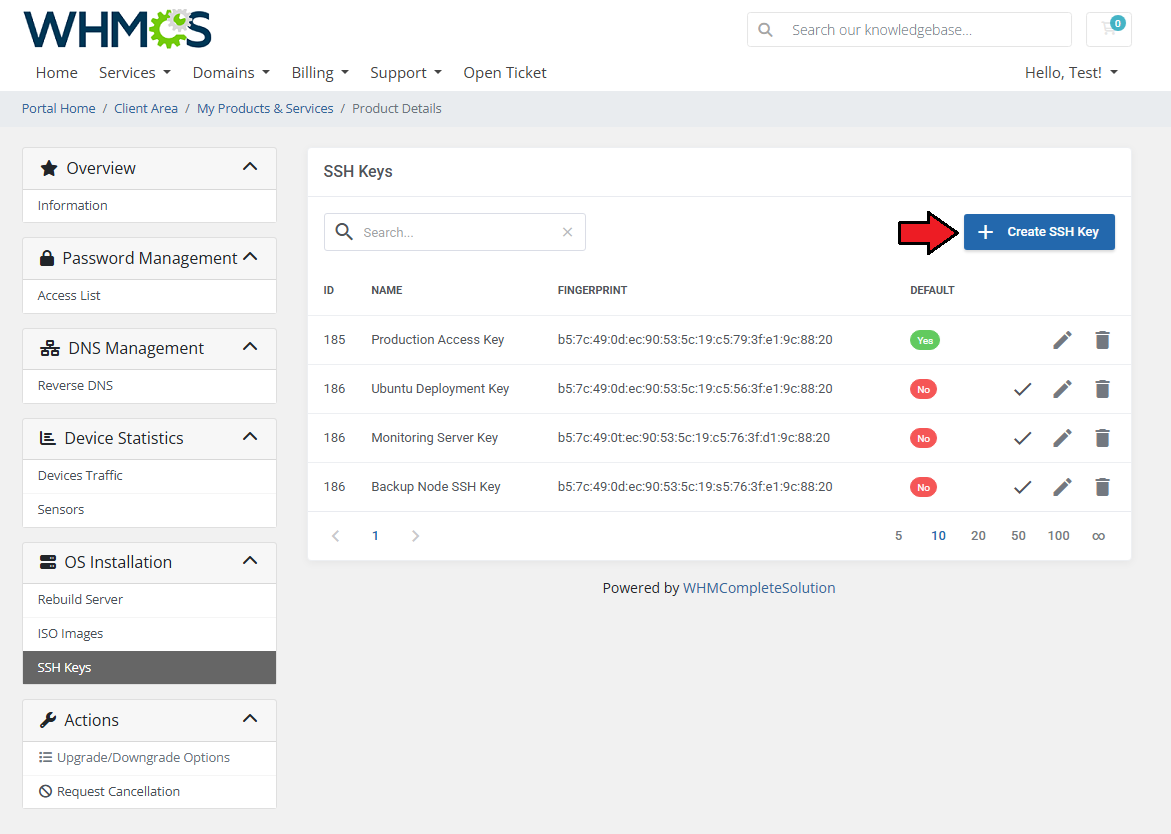Screen dimensions: 1171x834
Task: Clear the SSH keys search field
Action: [568, 232]
